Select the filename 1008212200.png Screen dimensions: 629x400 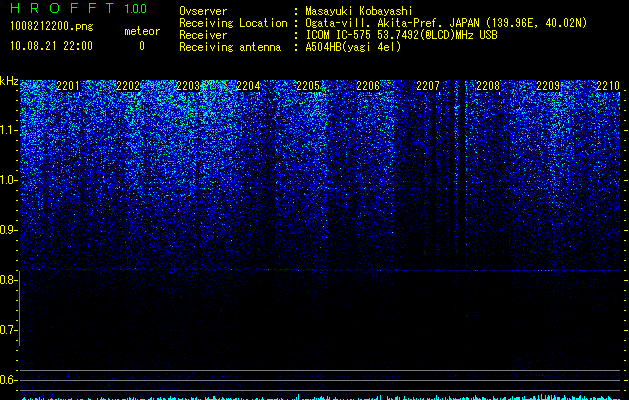[x=52, y=27]
